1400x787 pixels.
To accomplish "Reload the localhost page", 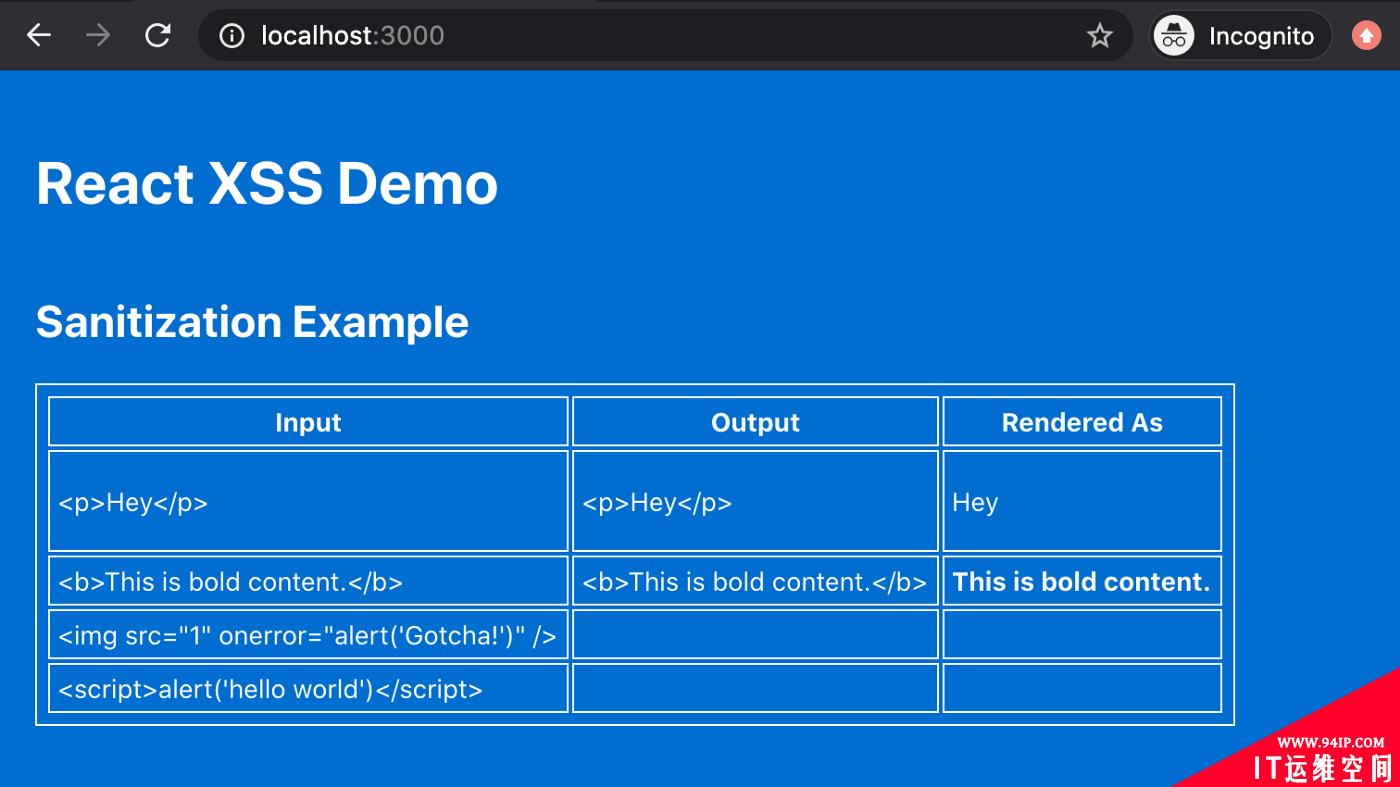I will (x=158, y=36).
